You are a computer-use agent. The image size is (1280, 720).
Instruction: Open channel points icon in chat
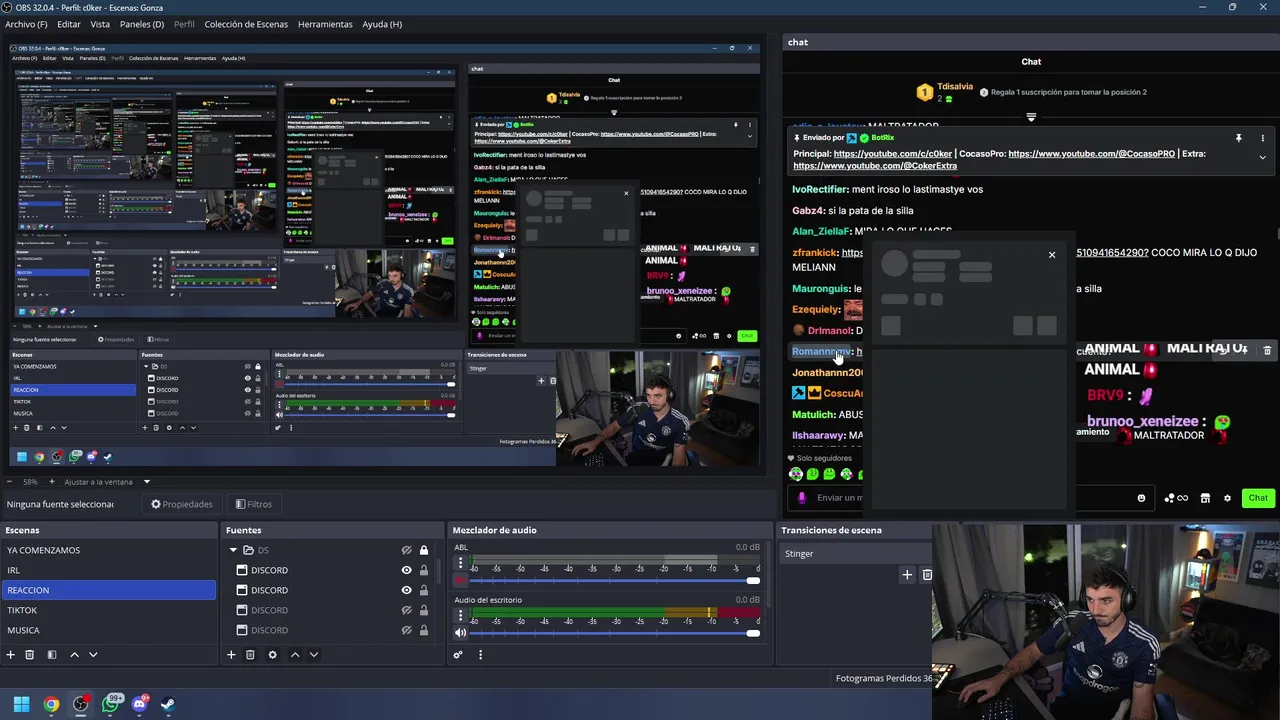coord(1176,498)
